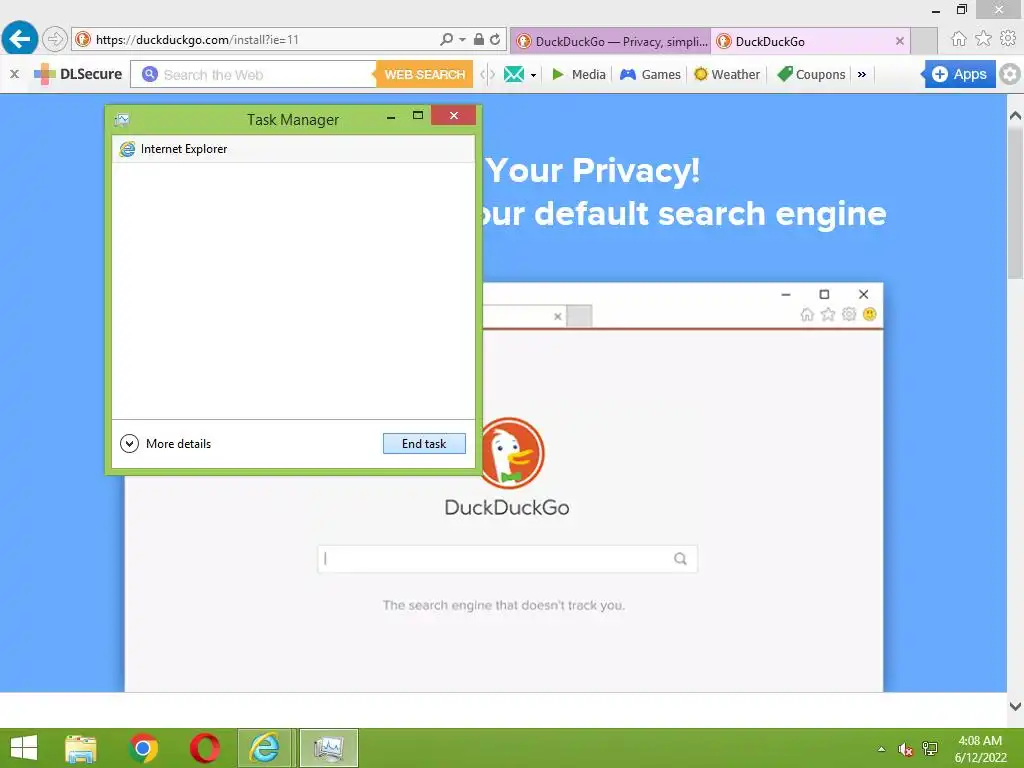1024x768 pixels.
Task: Refresh the page with the reload icon
Action: pos(495,39)
